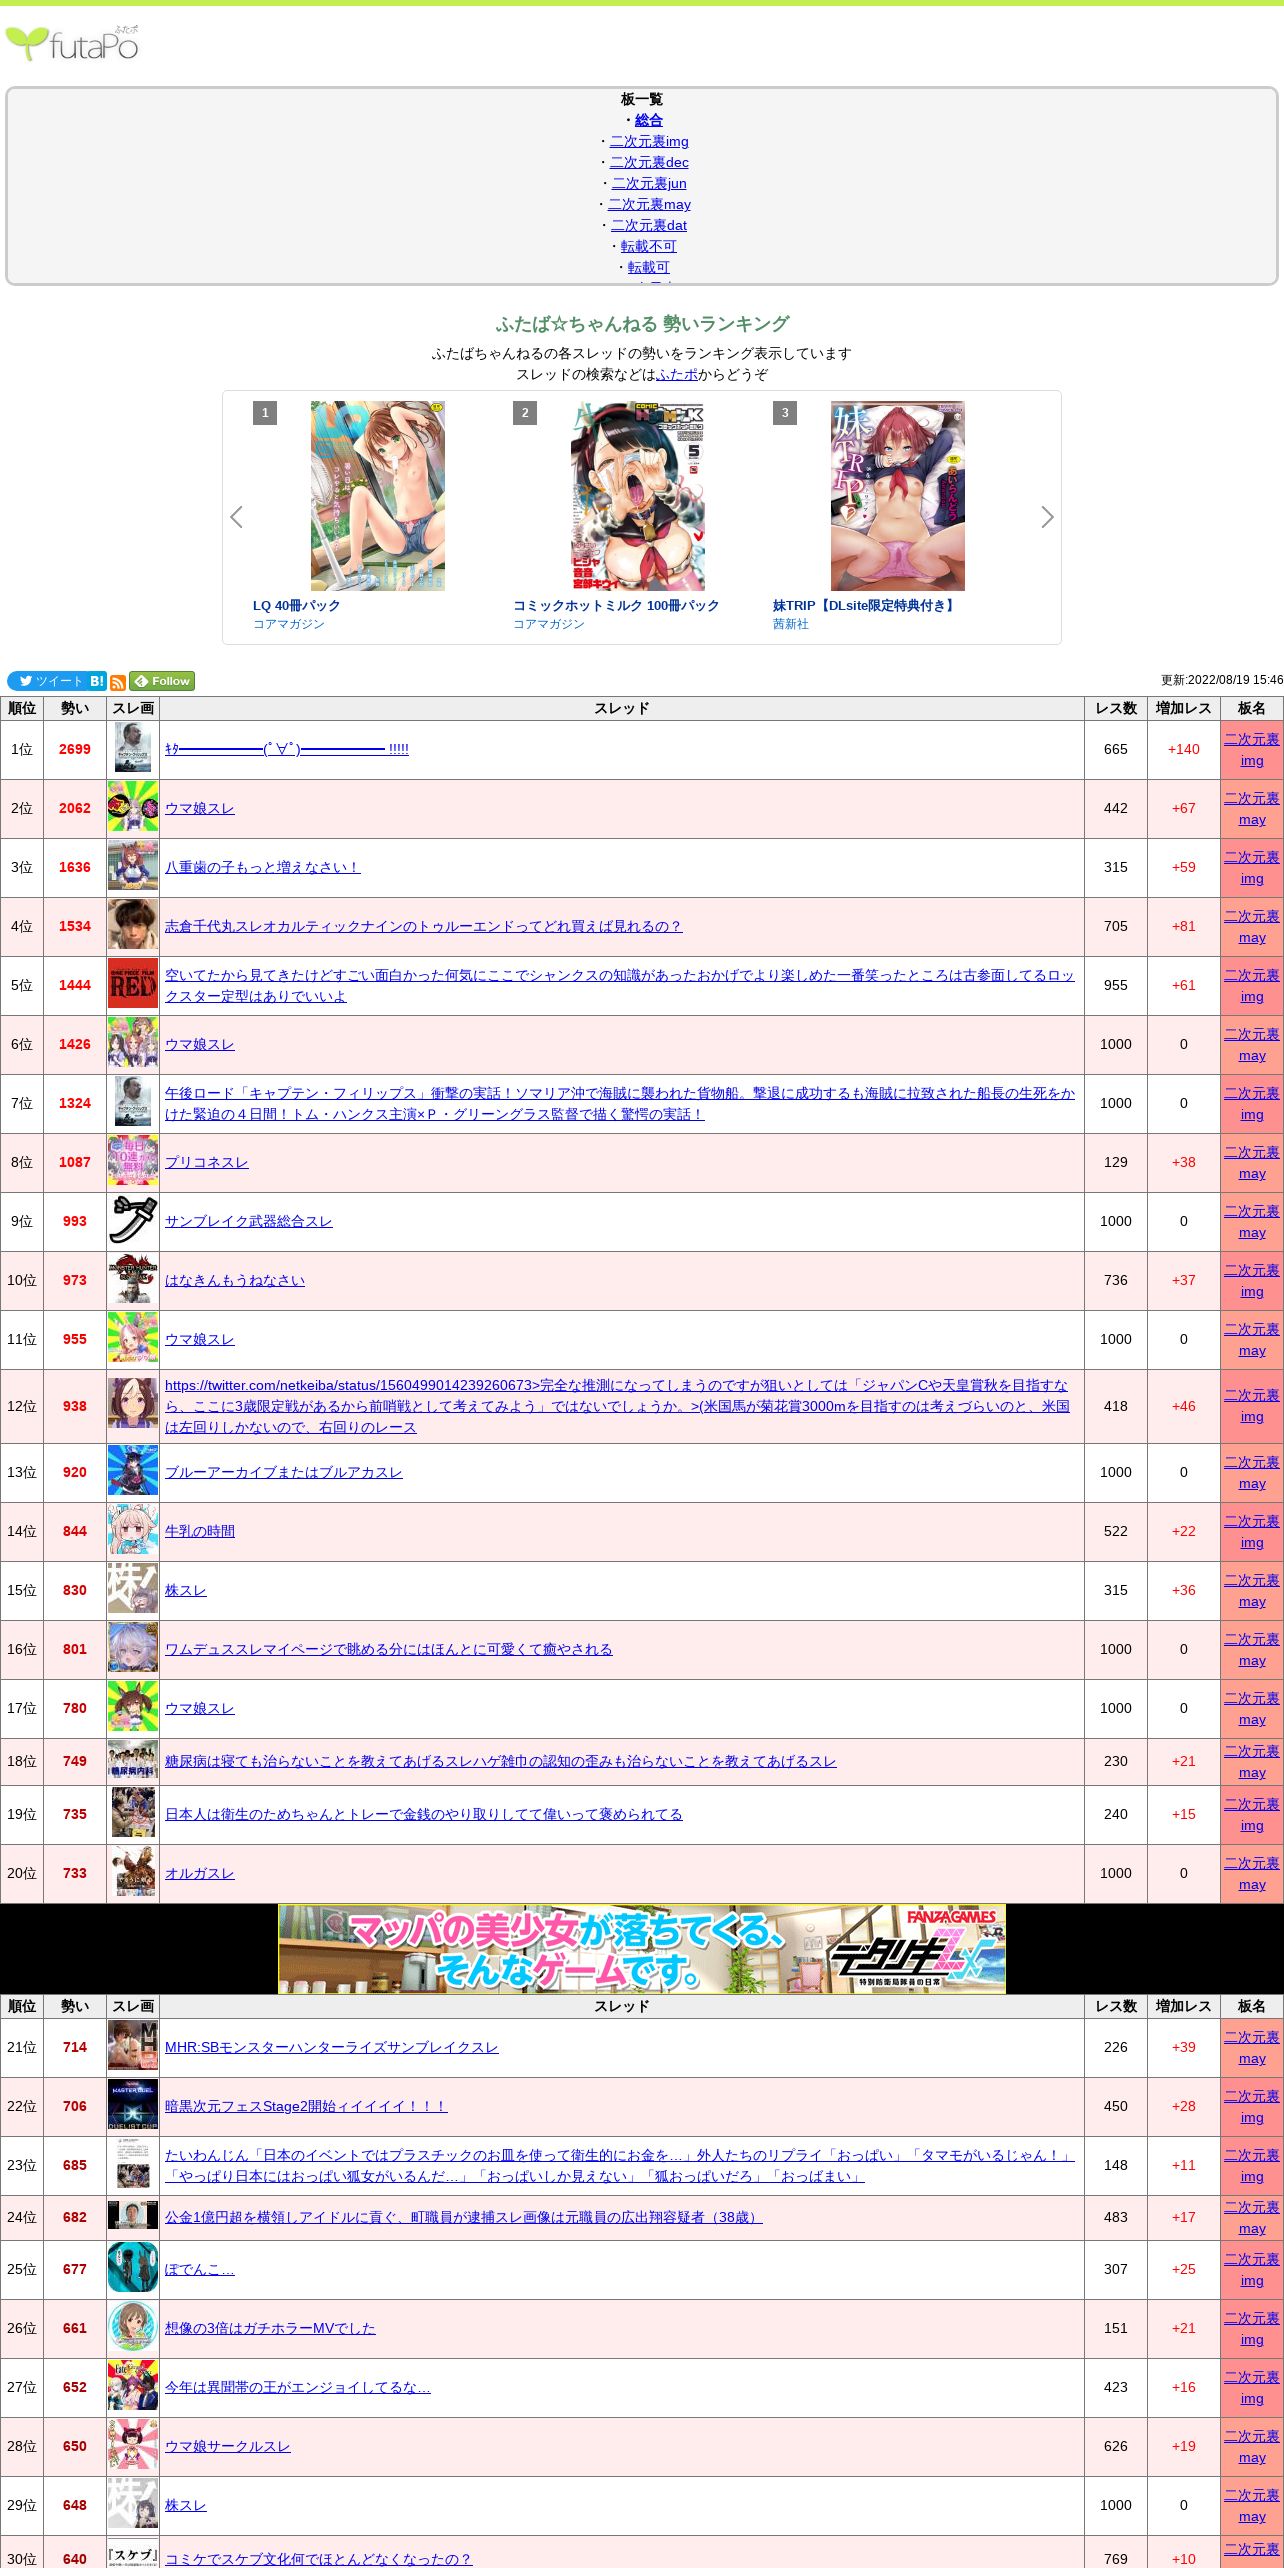Screen dimensions: 1284x2568
Task: Open ウマ娘サークルスレ thread
Action: (x=228, y=2446)
